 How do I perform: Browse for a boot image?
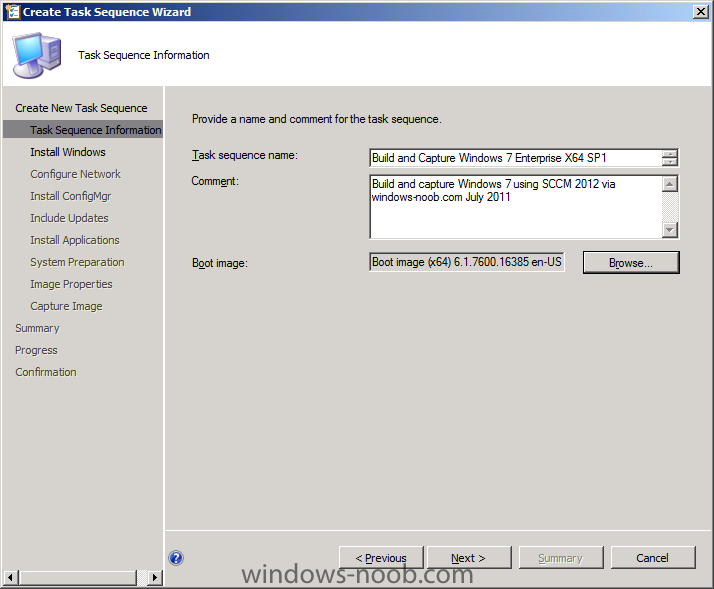(x=631, y=263)
